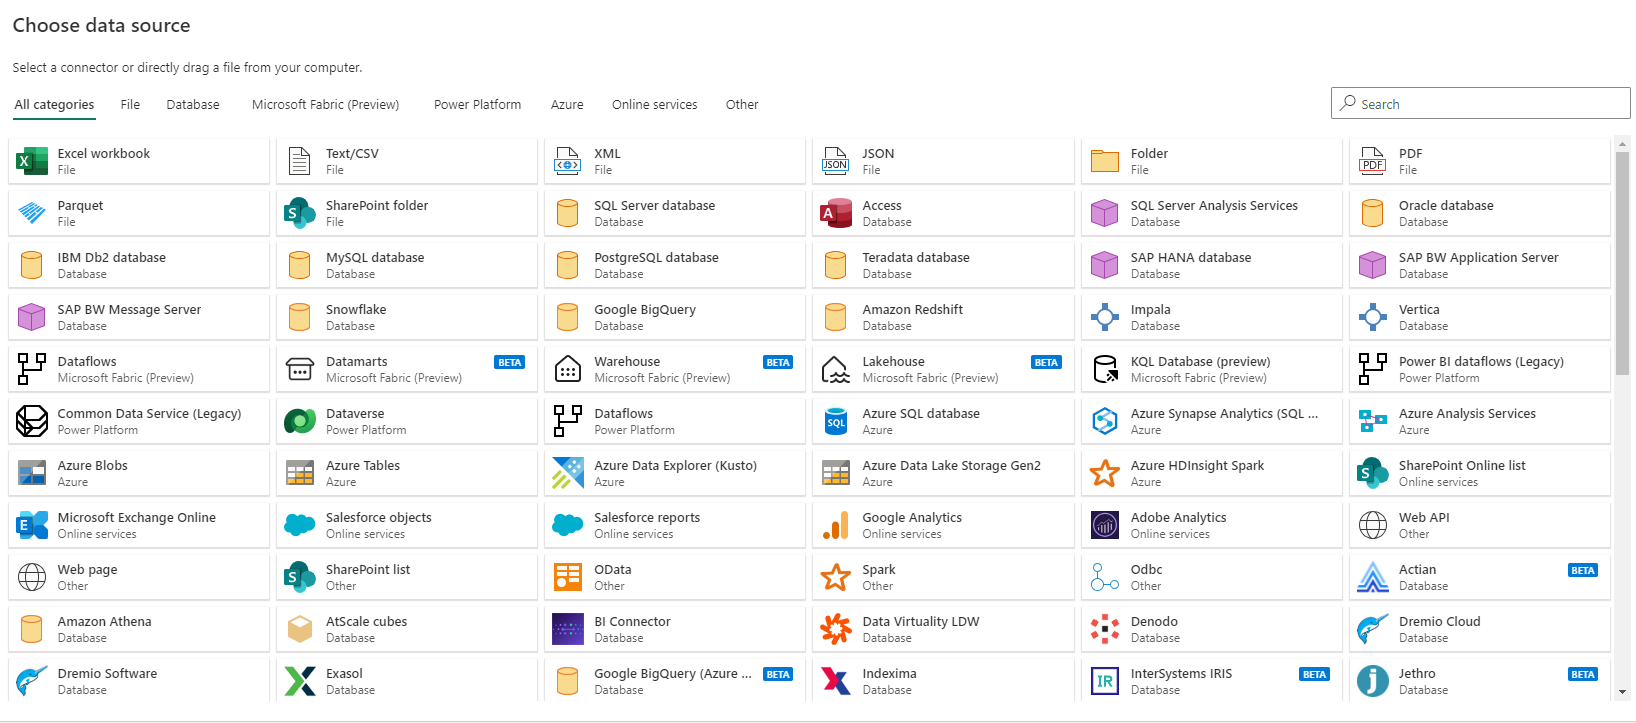Click the BETA badge on Datamarts
Screen dimensions: 1636x723
click(510, 362)
